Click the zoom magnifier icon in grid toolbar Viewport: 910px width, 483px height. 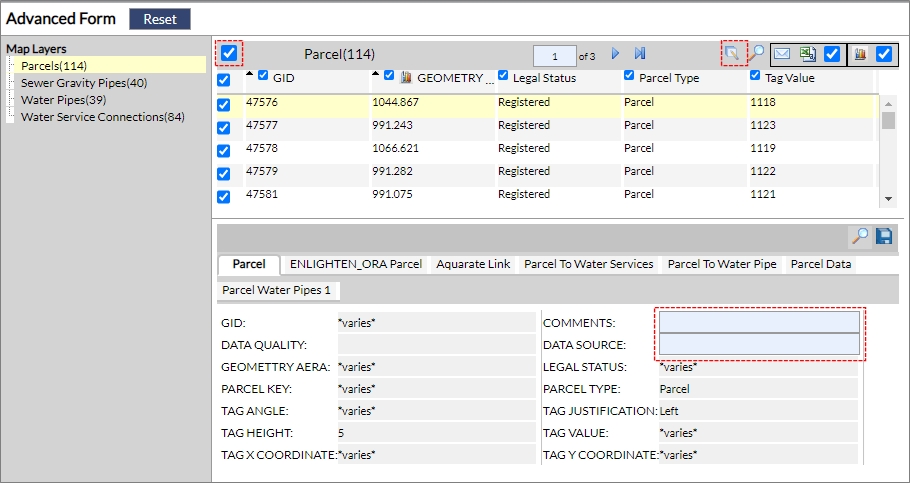[757, 54]
